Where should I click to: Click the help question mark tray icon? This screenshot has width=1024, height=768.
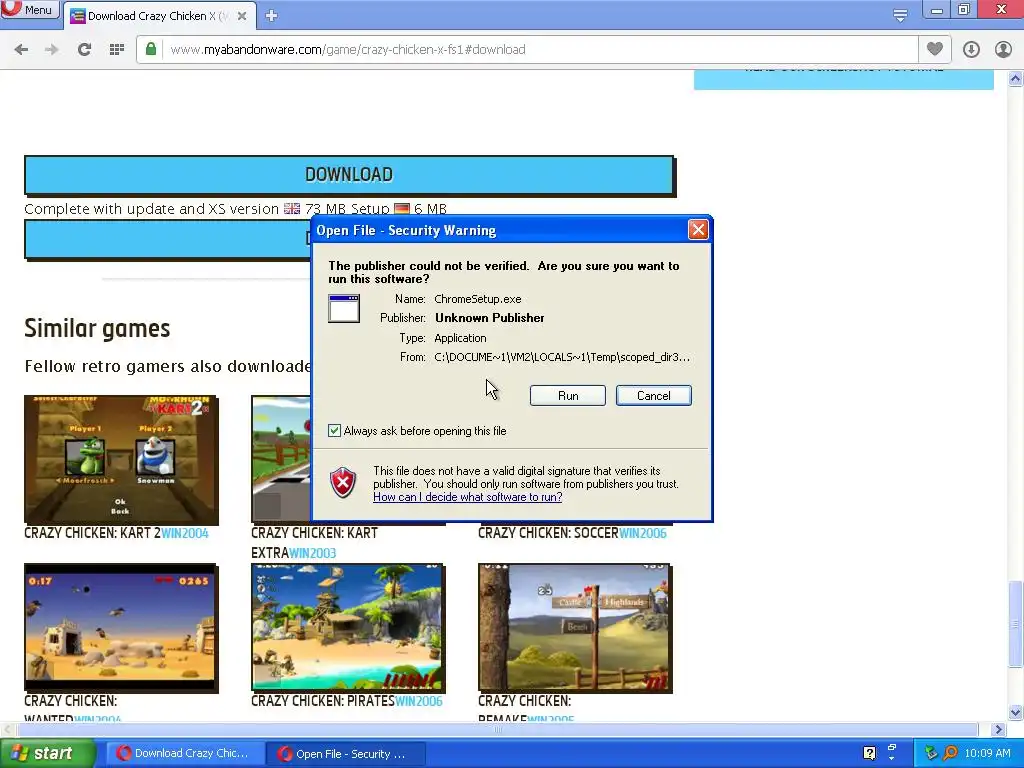click(x=869, y=753)
